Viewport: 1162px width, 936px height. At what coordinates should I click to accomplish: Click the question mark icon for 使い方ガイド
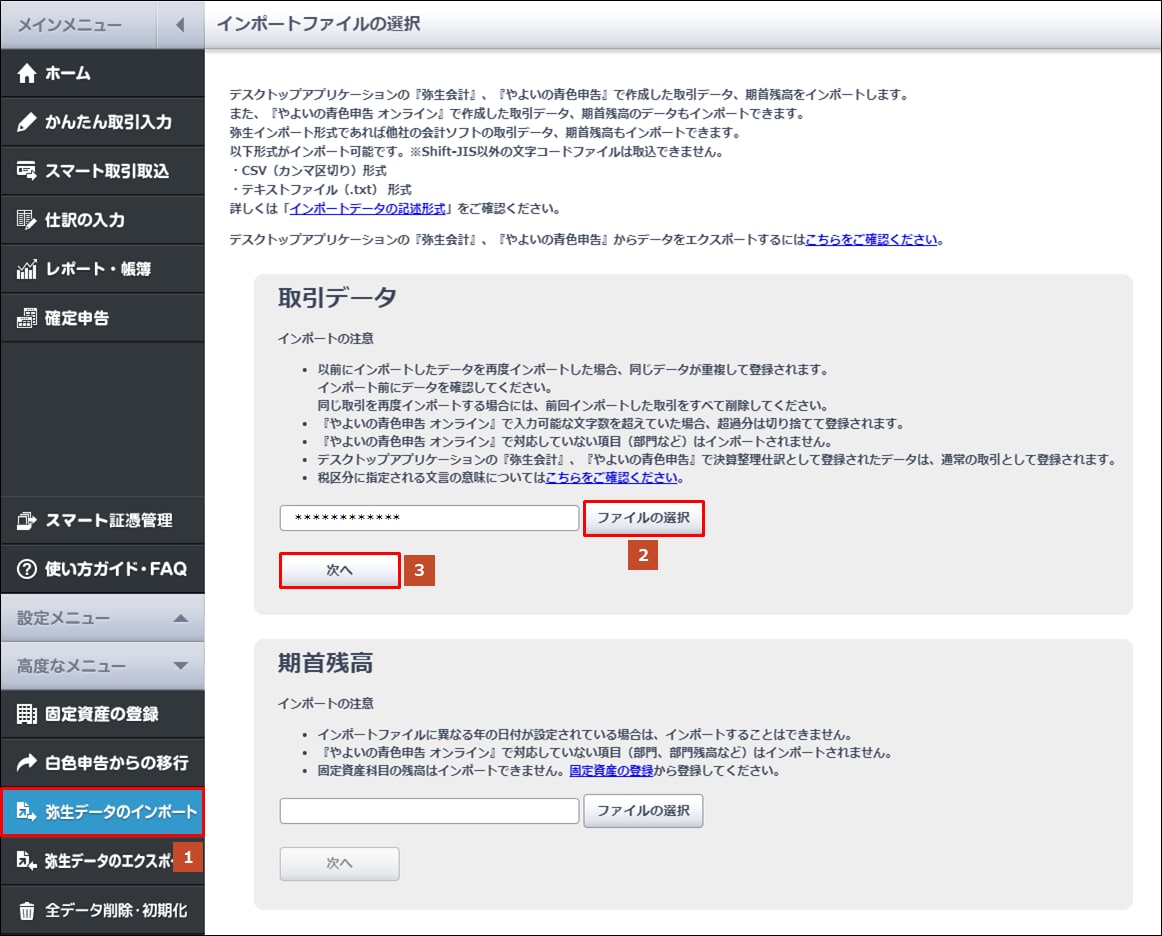[27, 568]
